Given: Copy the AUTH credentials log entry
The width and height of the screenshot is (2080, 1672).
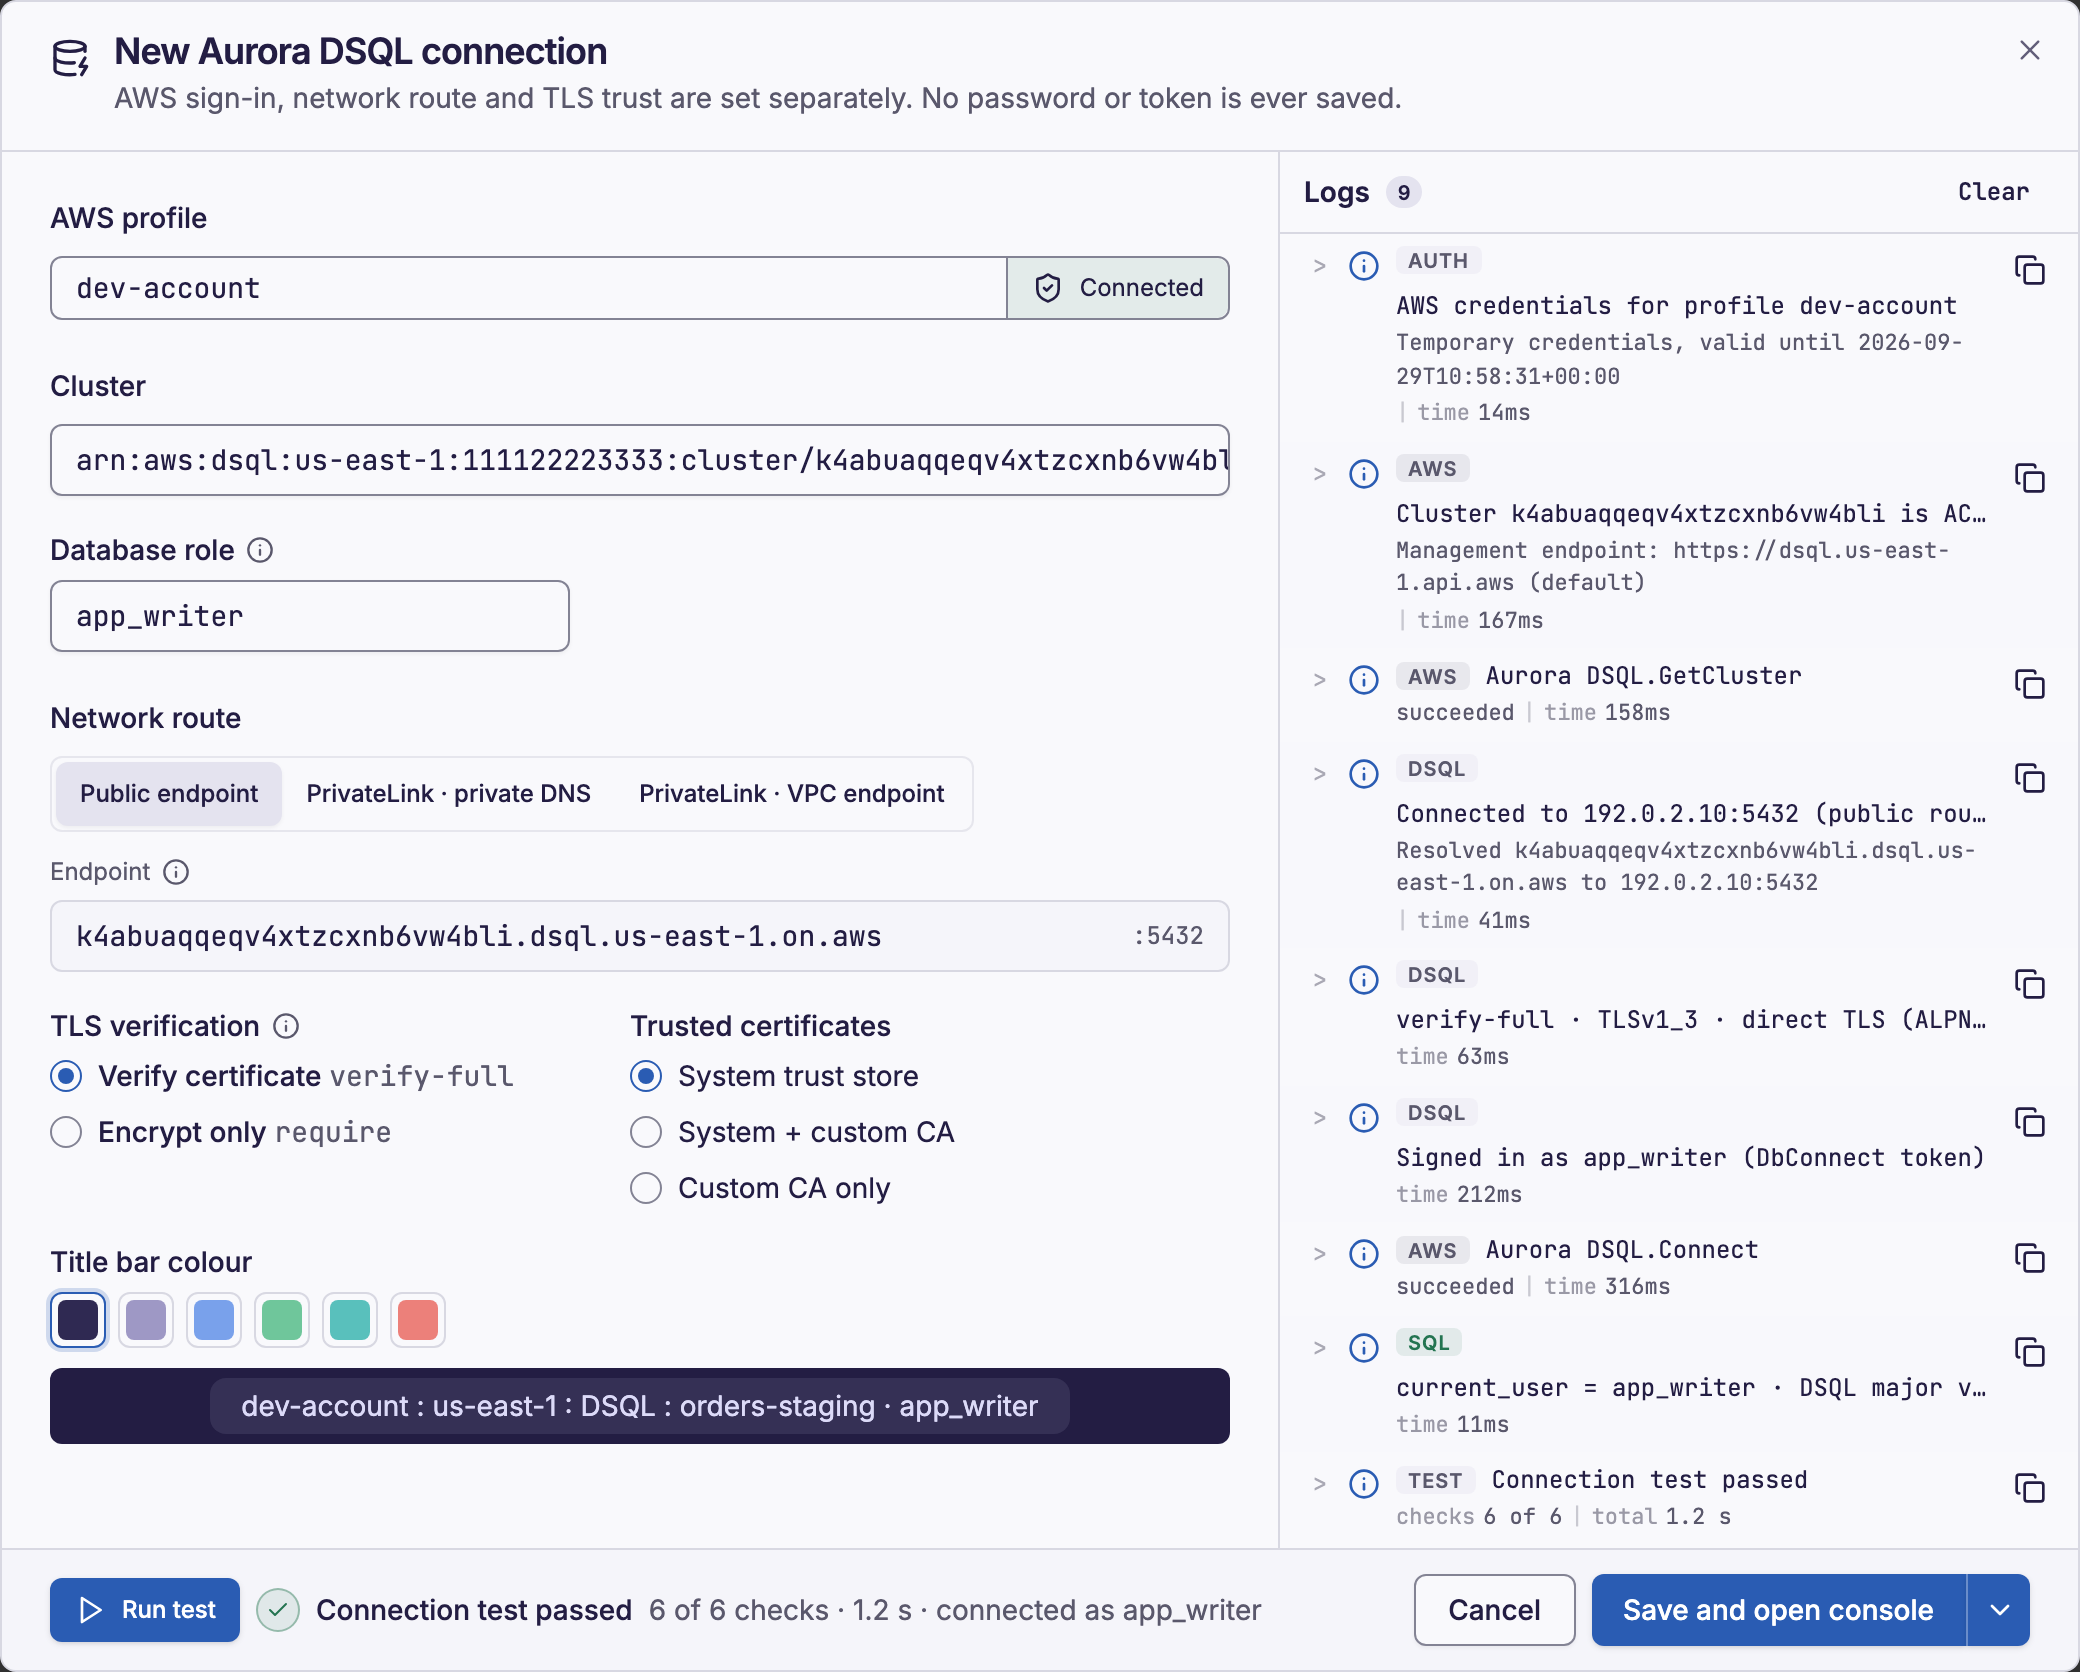Looking at the screenshot, I should [2029, 270].
